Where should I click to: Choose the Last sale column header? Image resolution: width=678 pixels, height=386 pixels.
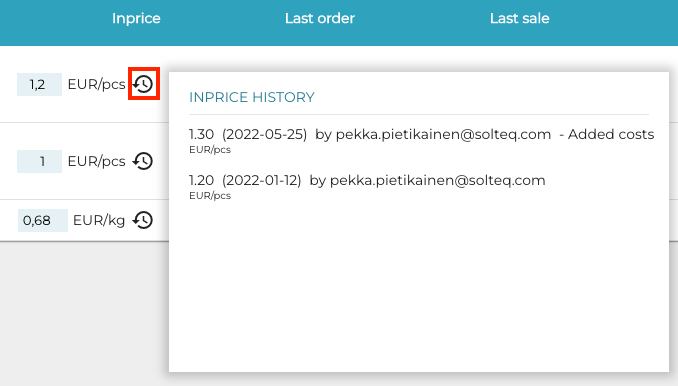pyautogui.click(x=519, y=18)
